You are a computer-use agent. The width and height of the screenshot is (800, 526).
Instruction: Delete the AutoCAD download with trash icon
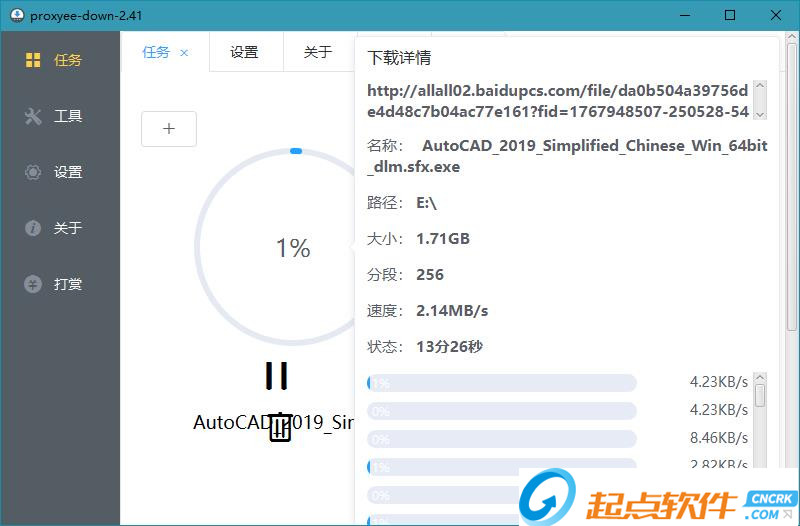[x=280, y=427]
